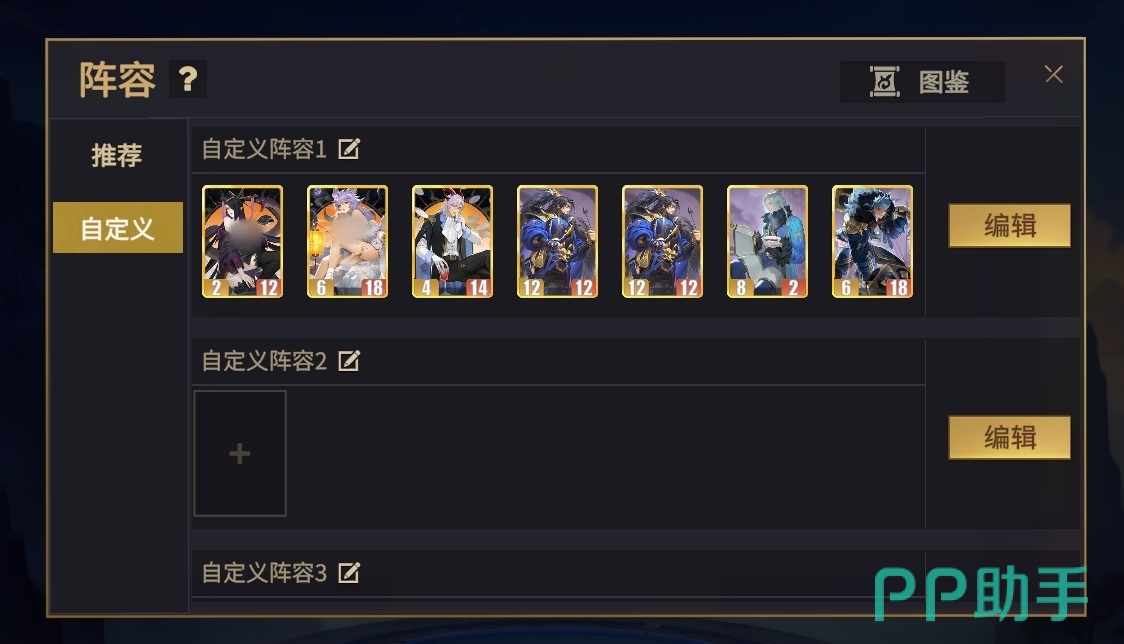Select the 自定义 tab
This screenshot has width=1124, height=644.
point(118,228)
